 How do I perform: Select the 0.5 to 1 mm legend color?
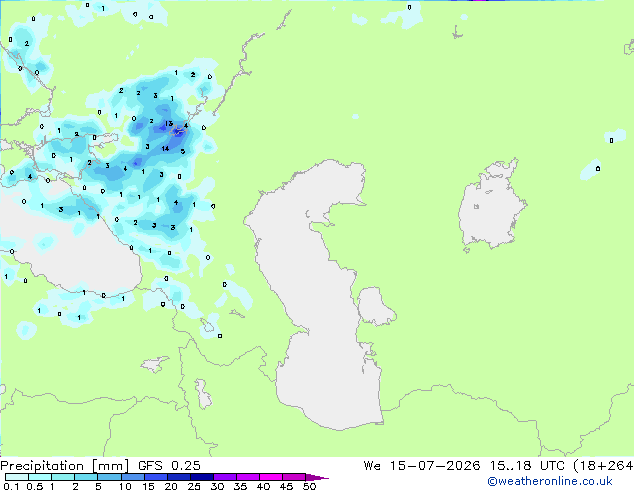40,477
